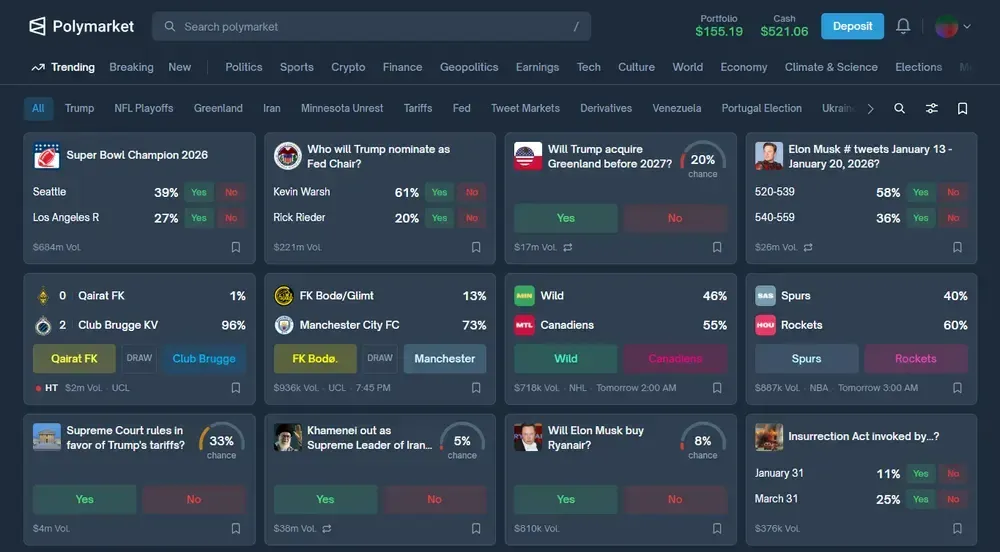Open the Will Elon Musk buy Ryanair title
Screen dimensions: 1000x552
point(596,438)
